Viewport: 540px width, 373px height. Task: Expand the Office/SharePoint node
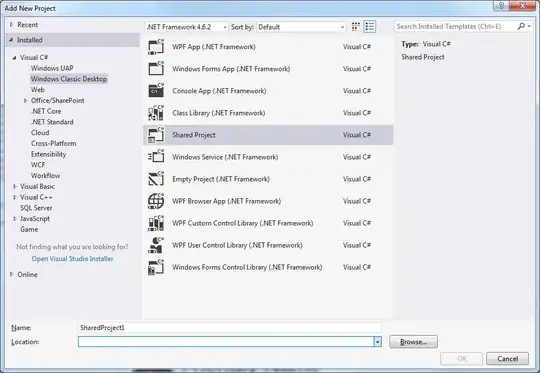click(26, 101)
